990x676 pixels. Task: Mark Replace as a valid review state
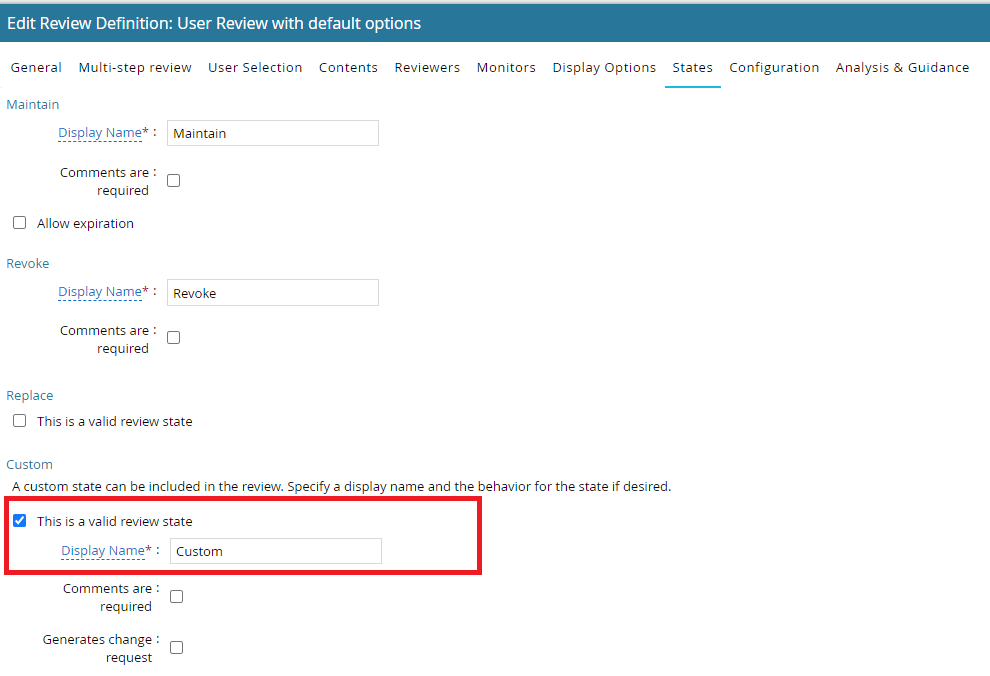tap(20, 421)
